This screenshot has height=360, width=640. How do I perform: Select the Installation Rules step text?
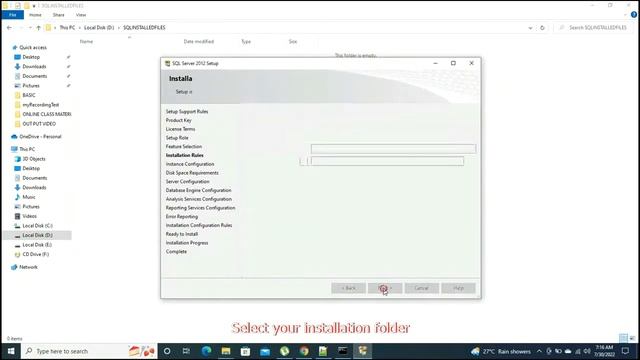[184, 155]
